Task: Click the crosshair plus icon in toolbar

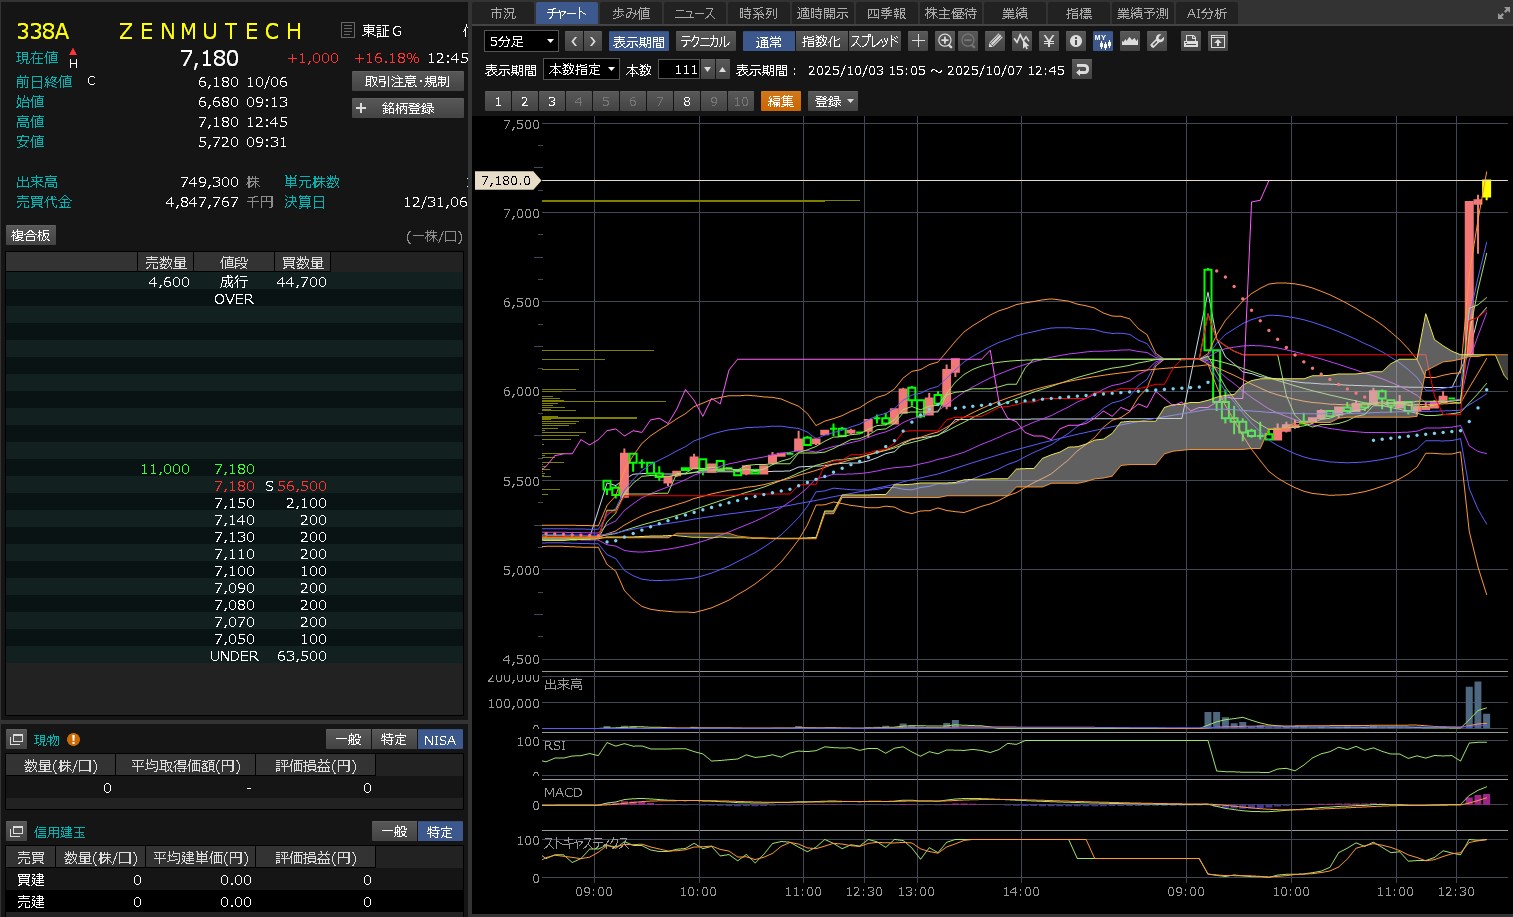Action: pos(918,41)
